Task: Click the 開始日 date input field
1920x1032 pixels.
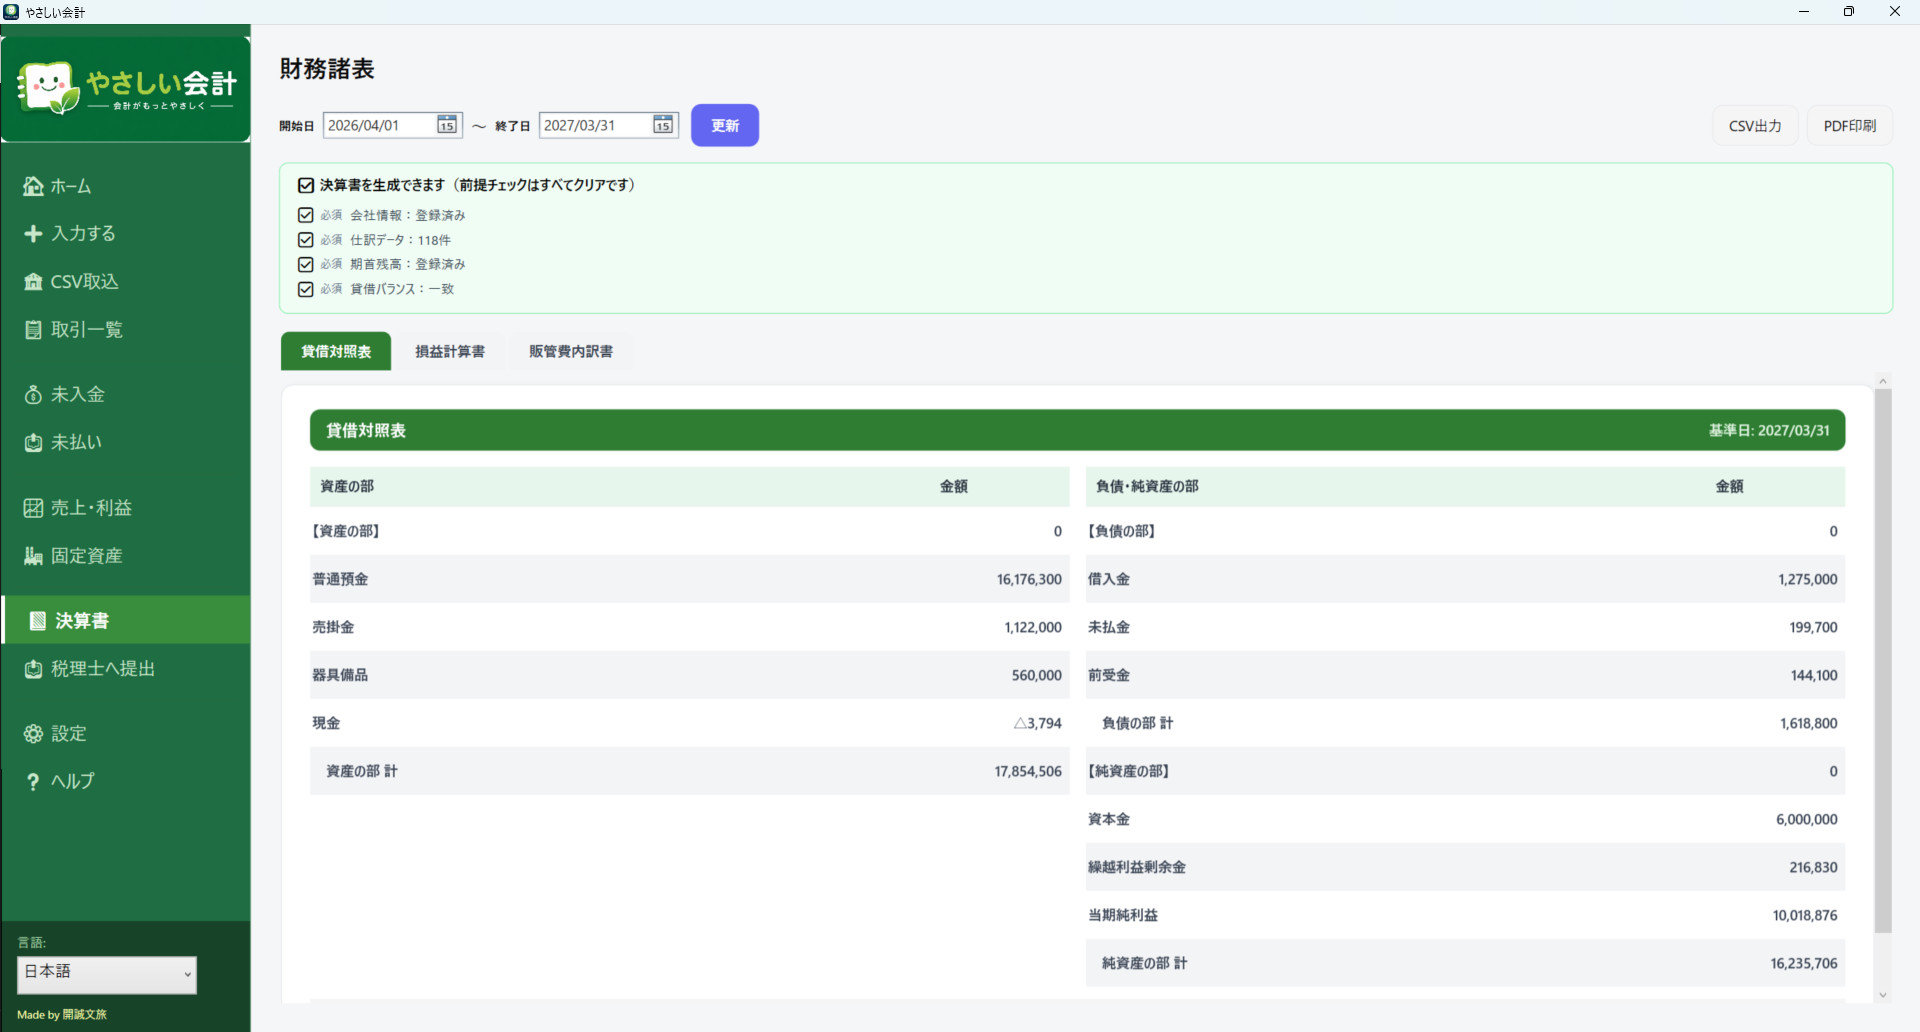Action: point(392,125)
